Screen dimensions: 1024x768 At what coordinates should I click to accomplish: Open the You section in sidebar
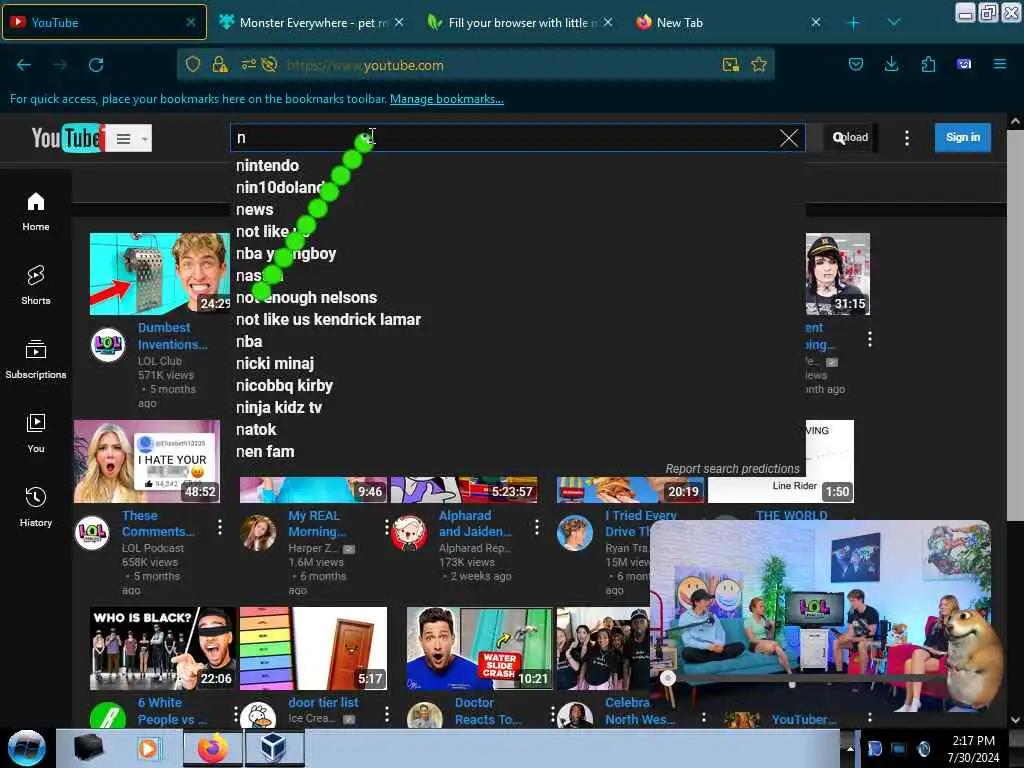[x=36, y=433]
